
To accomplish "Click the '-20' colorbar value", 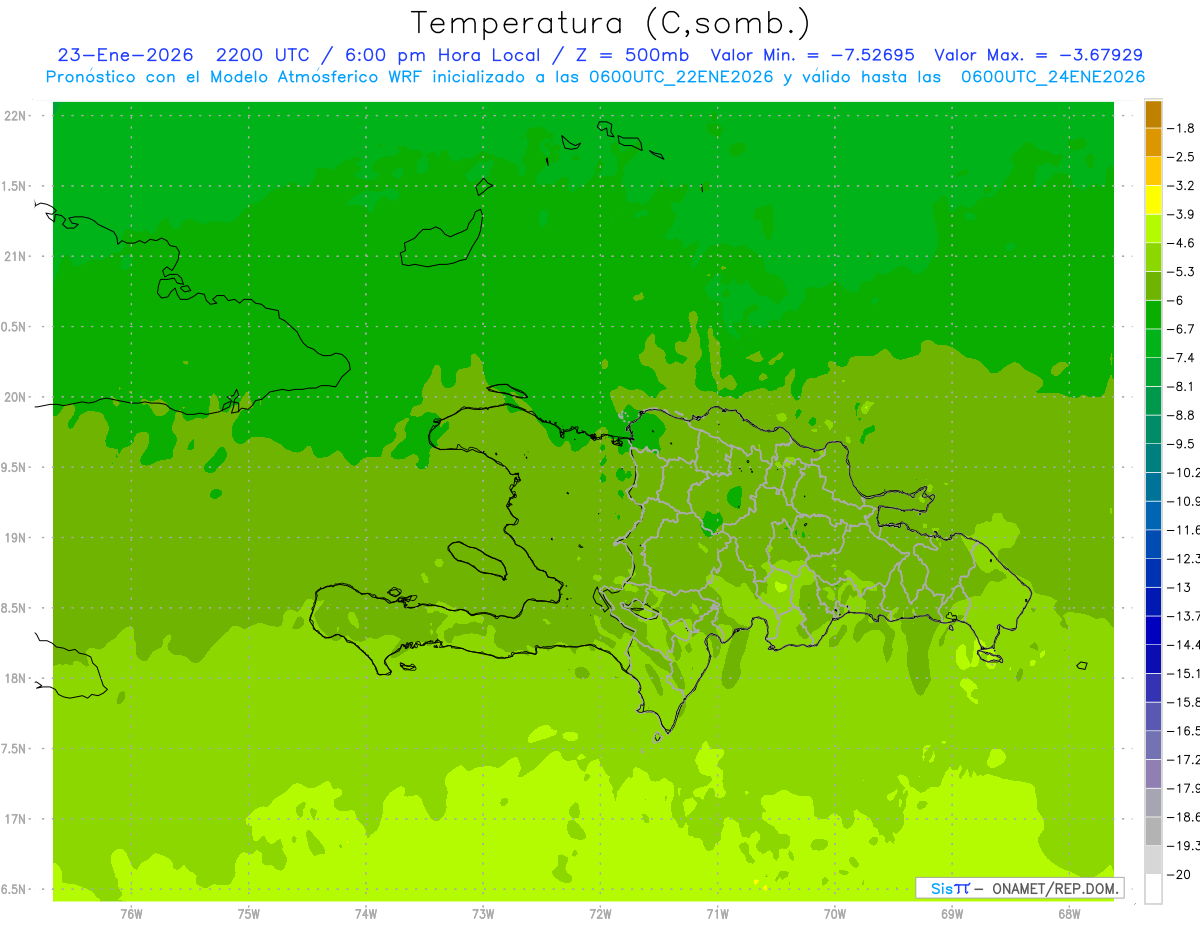I will 1179,874.
